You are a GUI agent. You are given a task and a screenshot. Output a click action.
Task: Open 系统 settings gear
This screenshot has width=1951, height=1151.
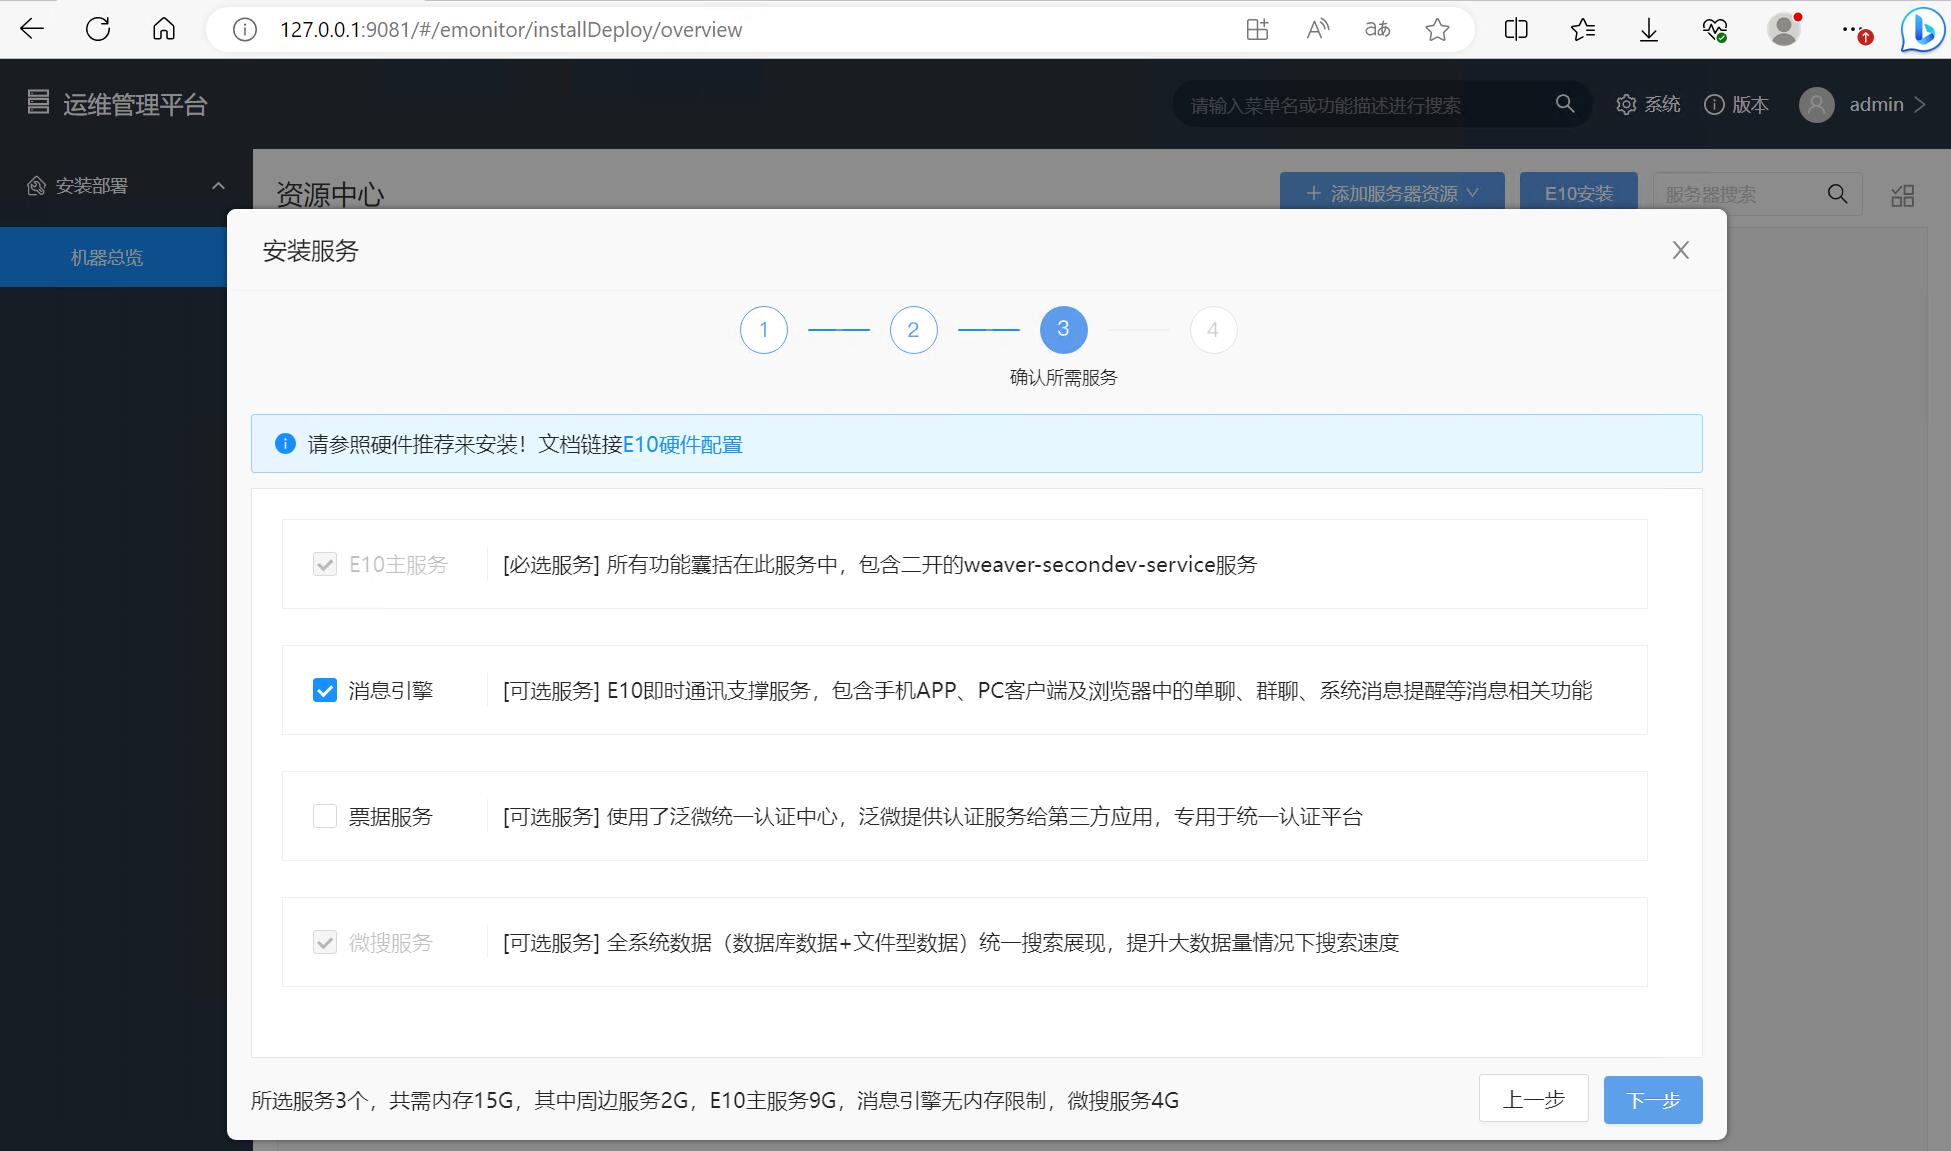click(1648, 104)
